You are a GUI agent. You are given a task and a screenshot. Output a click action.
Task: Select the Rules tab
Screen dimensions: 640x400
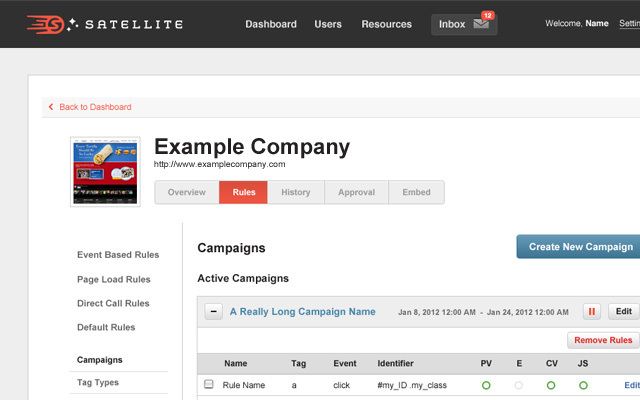(243, 192)
